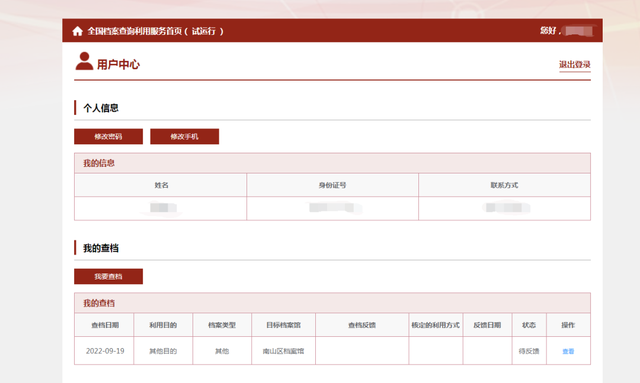
Task: Open 查看 link for 2022-09-19 record
Action: coord(568,351)
